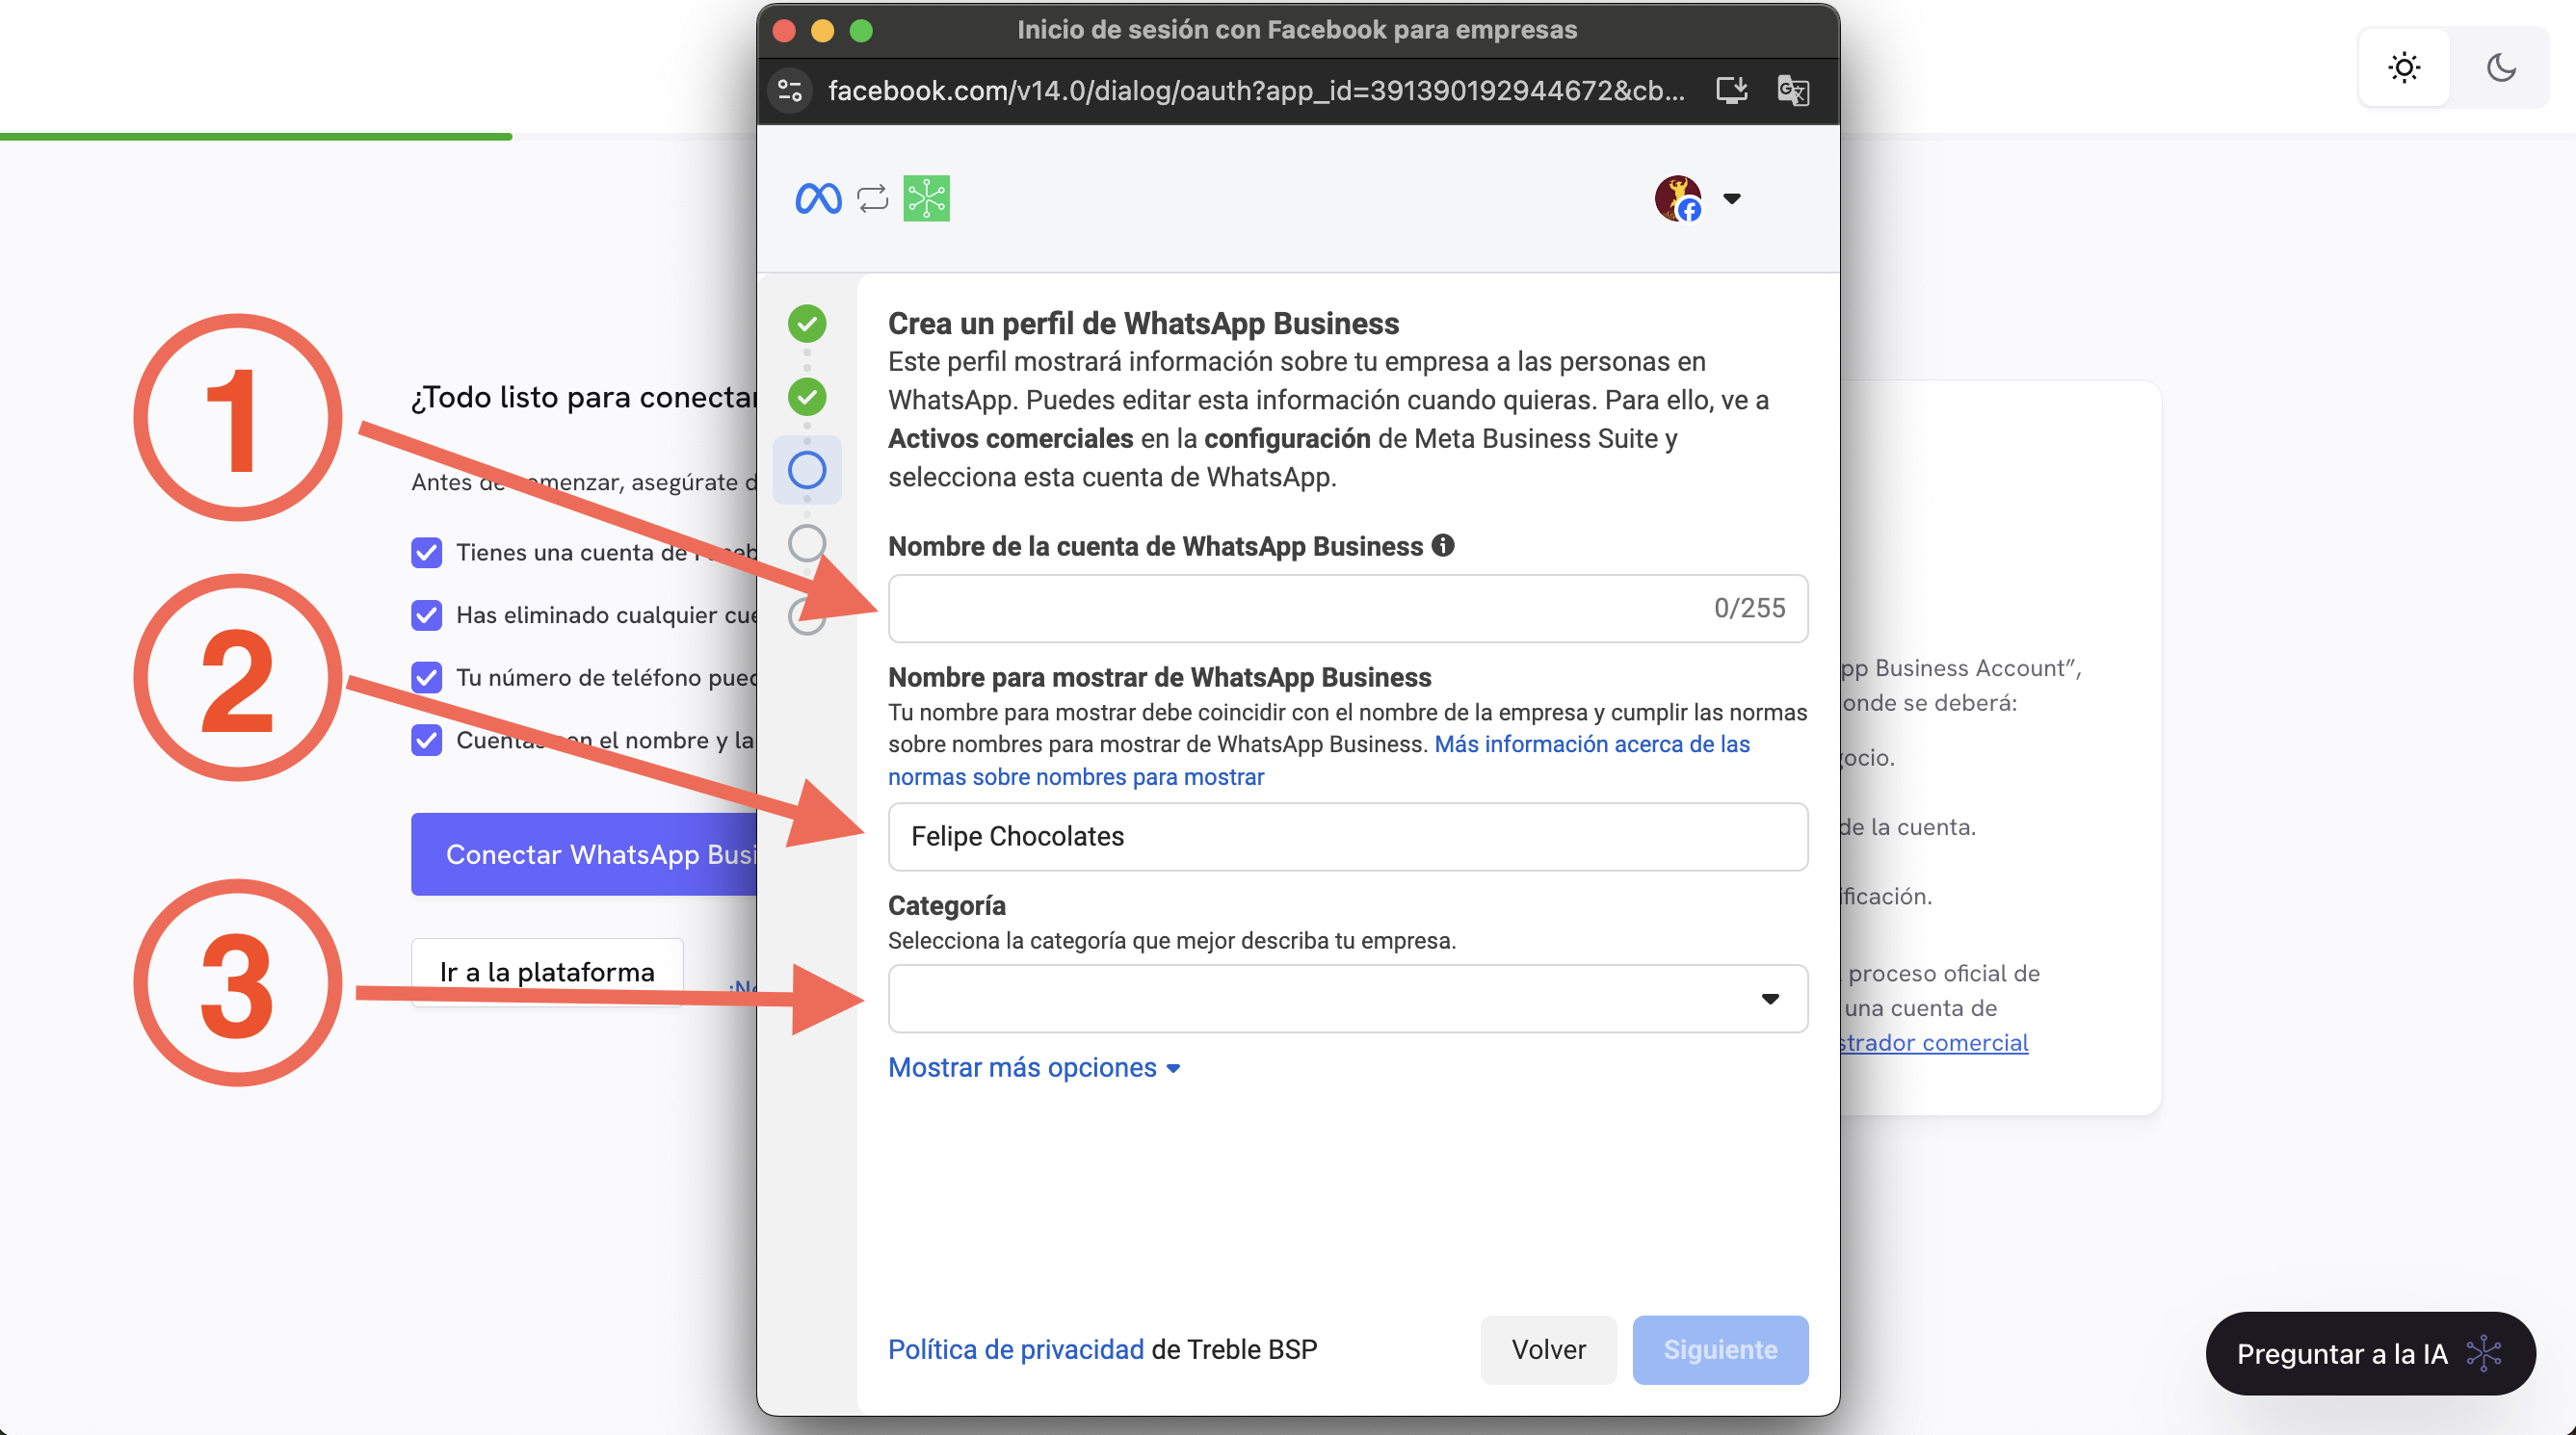Click the site settings icon in address bar
Screen dimensions: 2576x1435
790,91
